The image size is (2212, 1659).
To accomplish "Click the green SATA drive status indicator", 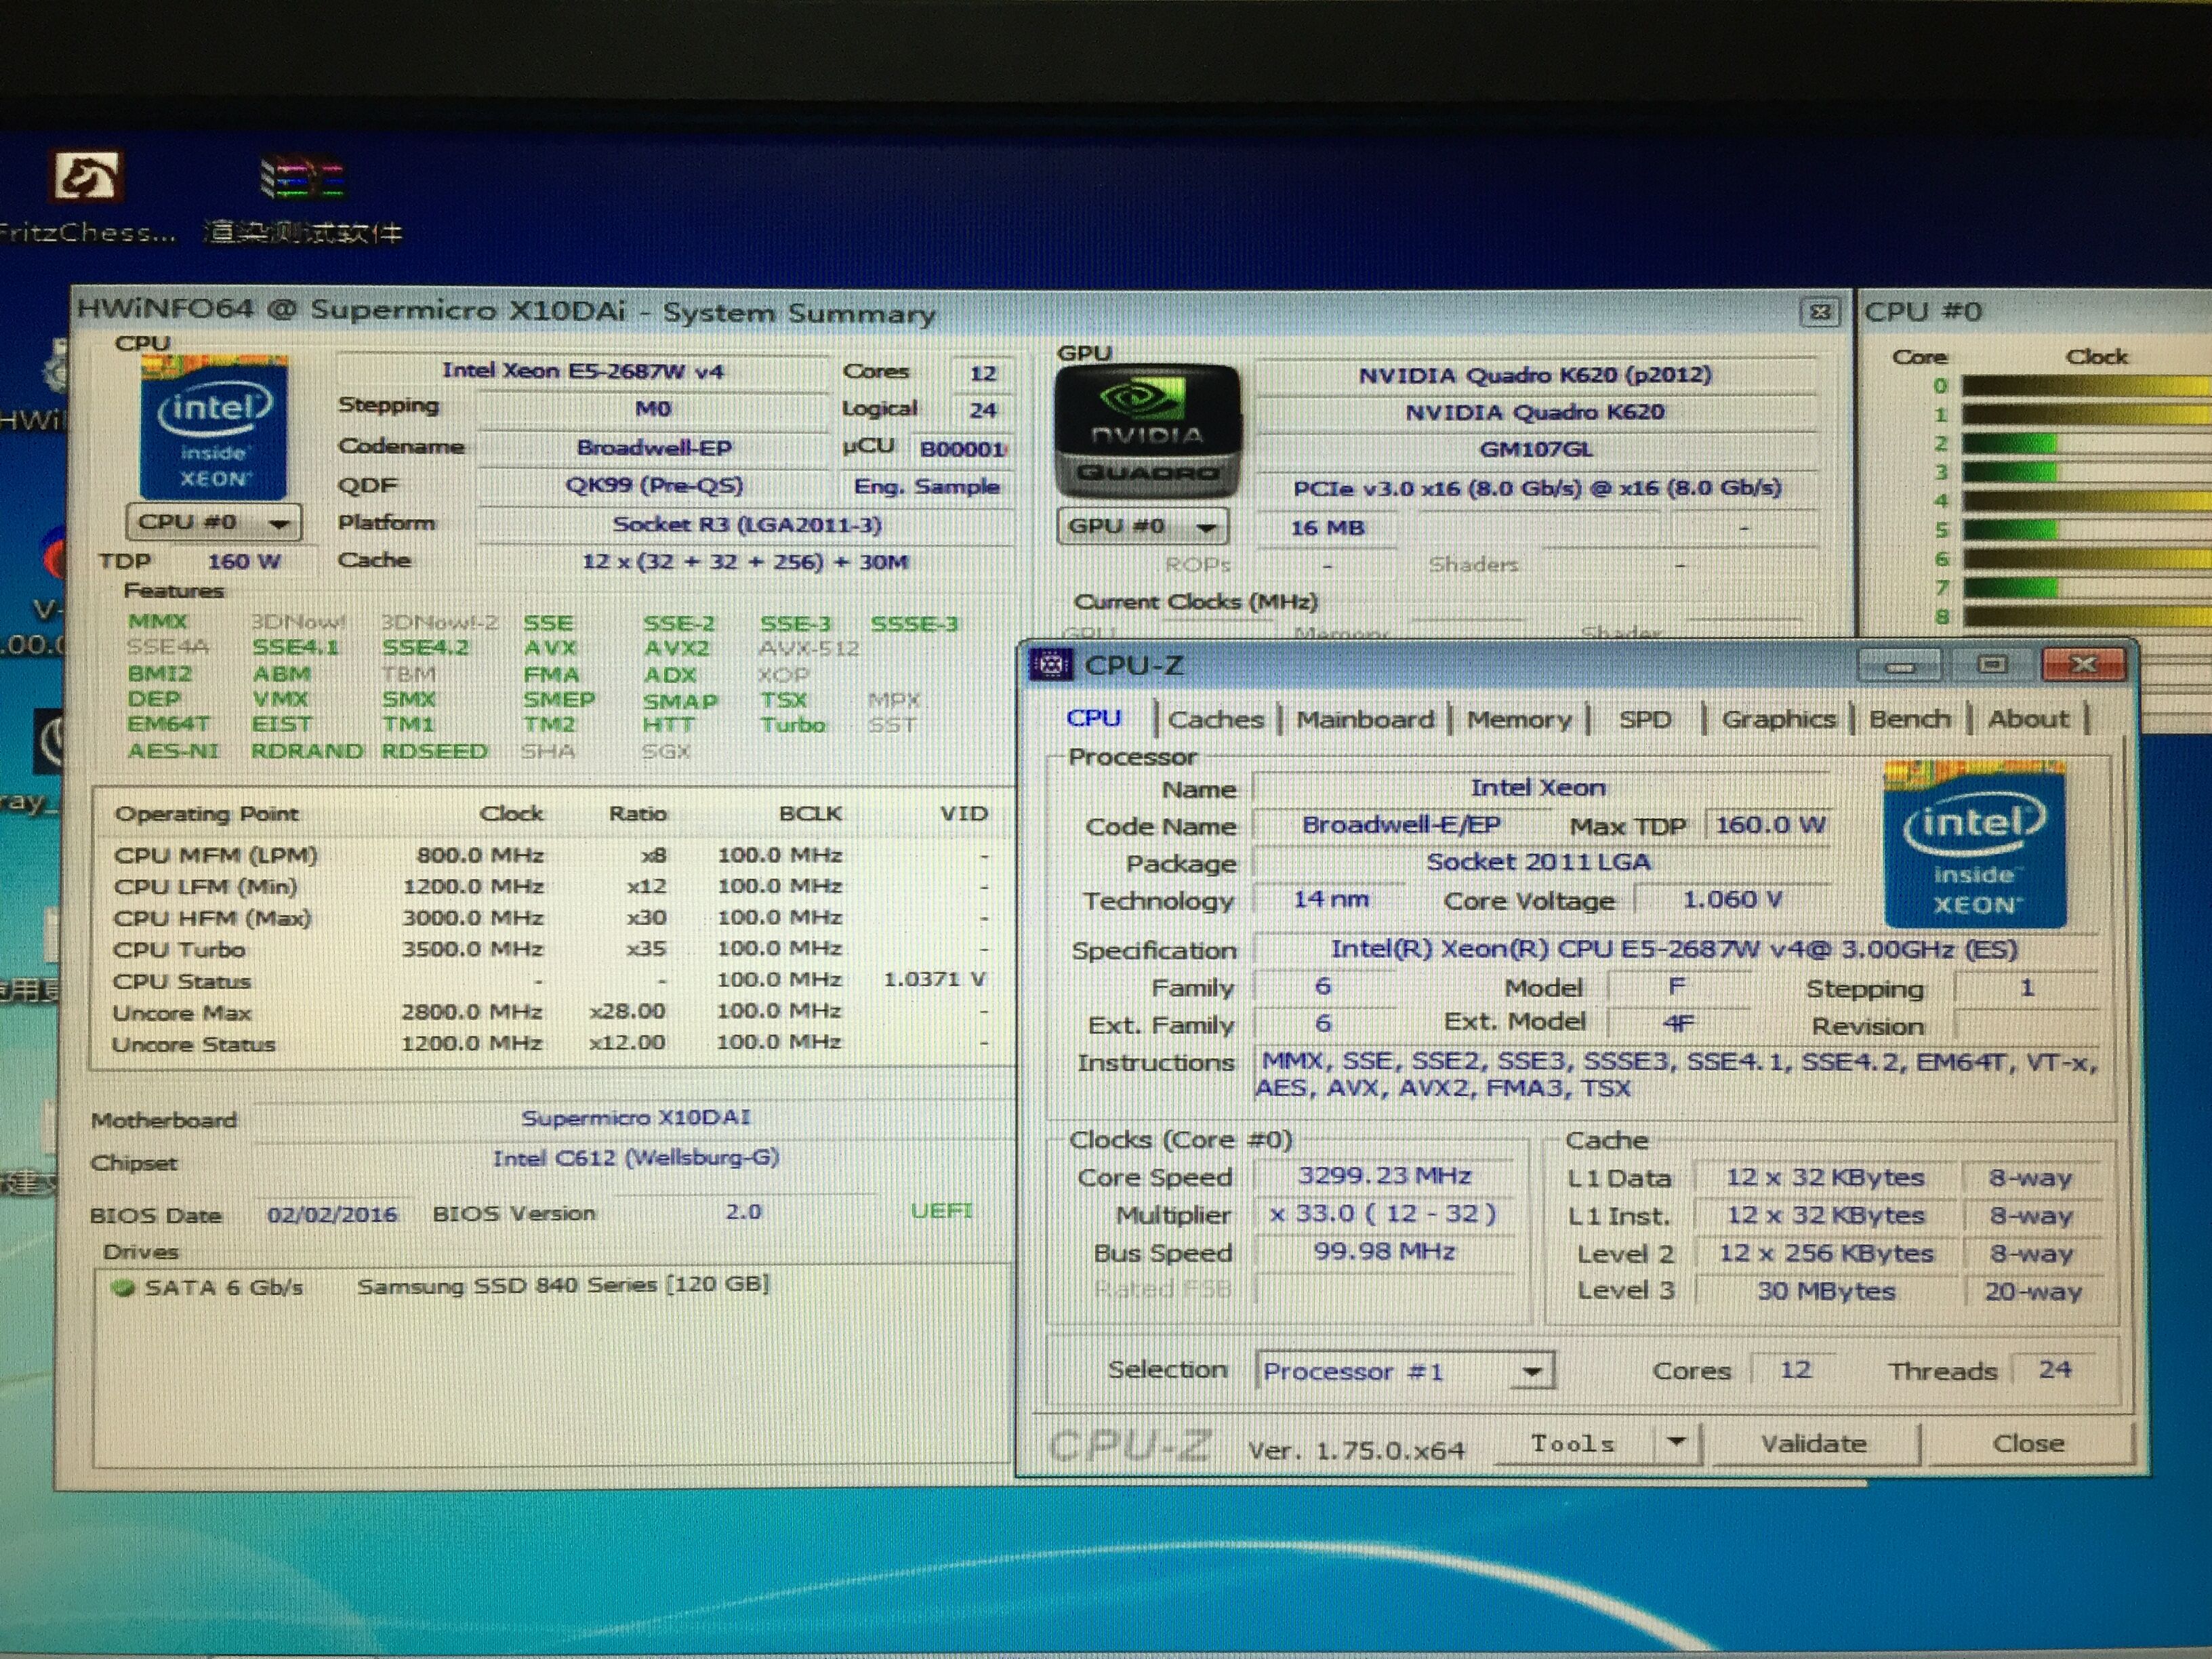I will pos(124,1287).
